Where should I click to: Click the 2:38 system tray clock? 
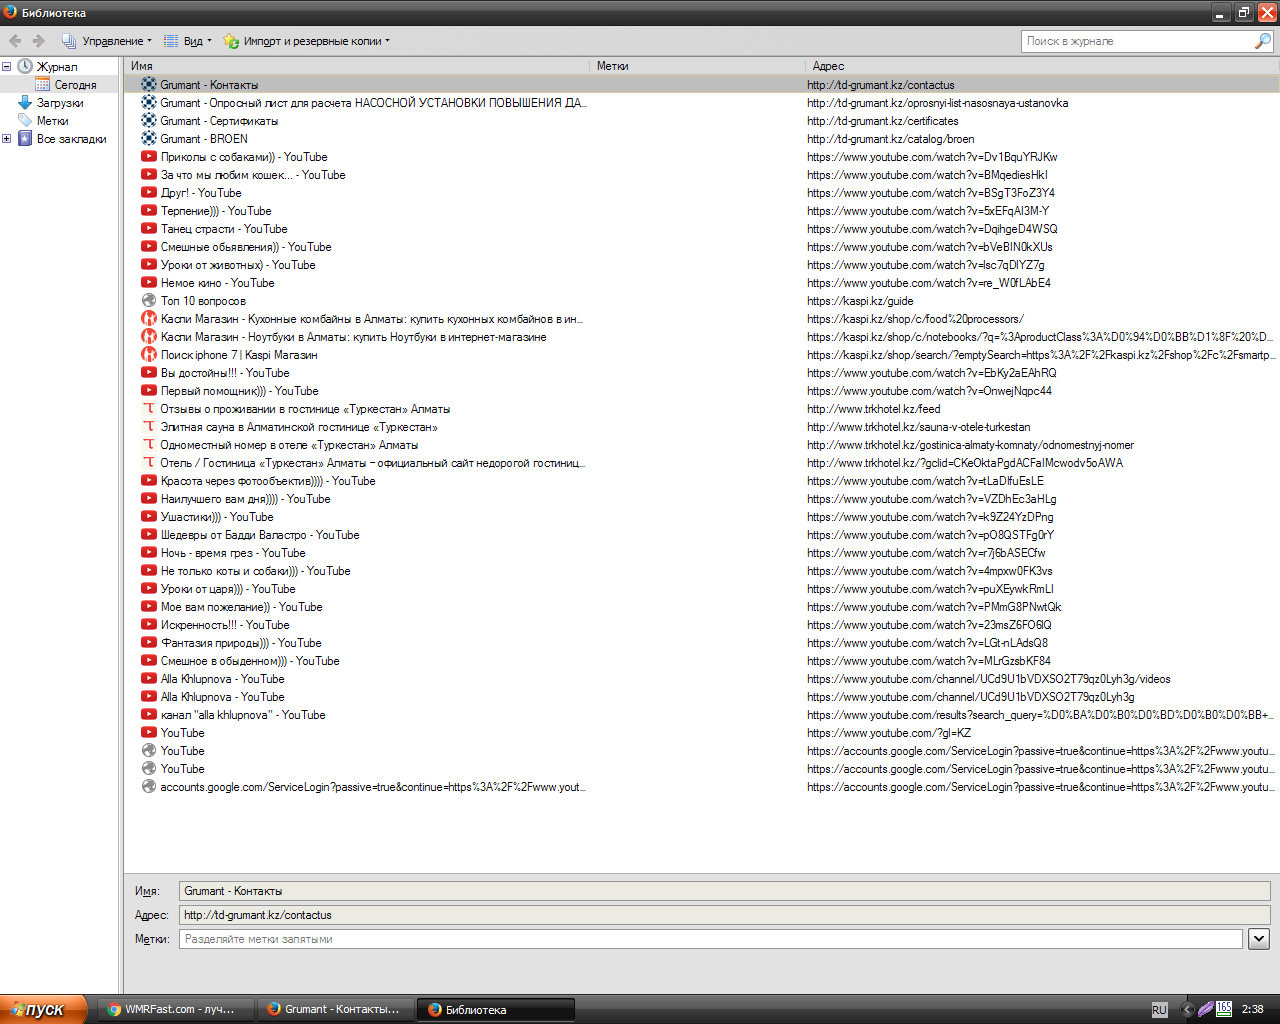(1252, 1010)
